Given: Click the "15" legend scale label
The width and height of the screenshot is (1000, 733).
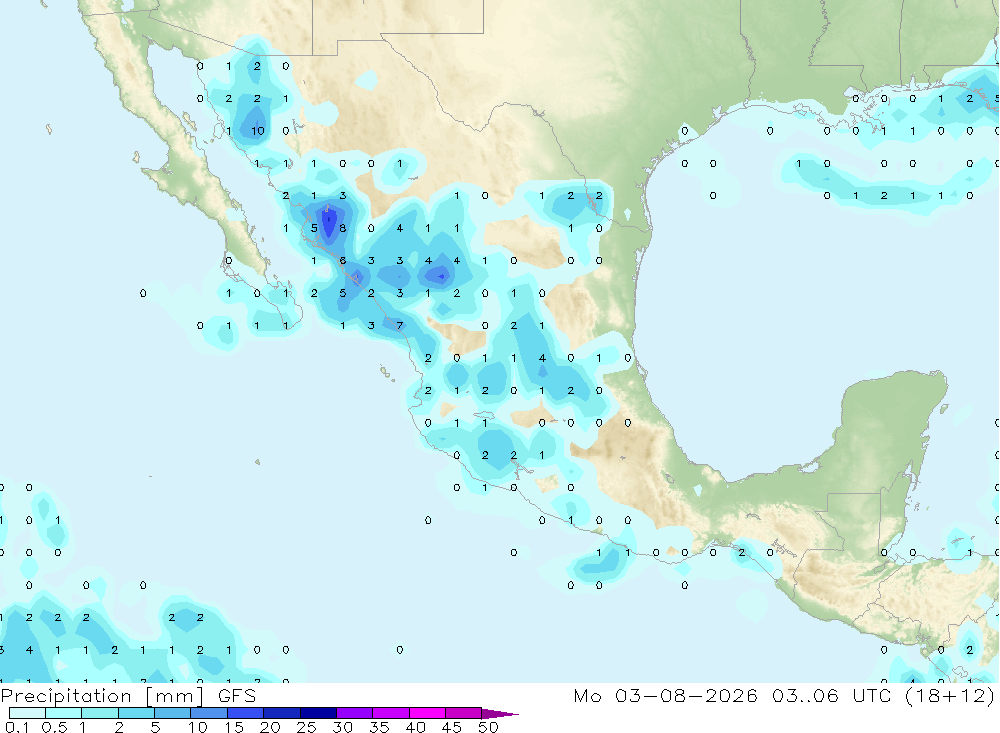Looking at the screenshot, I should pyautogui.click(x=233, y=727).
